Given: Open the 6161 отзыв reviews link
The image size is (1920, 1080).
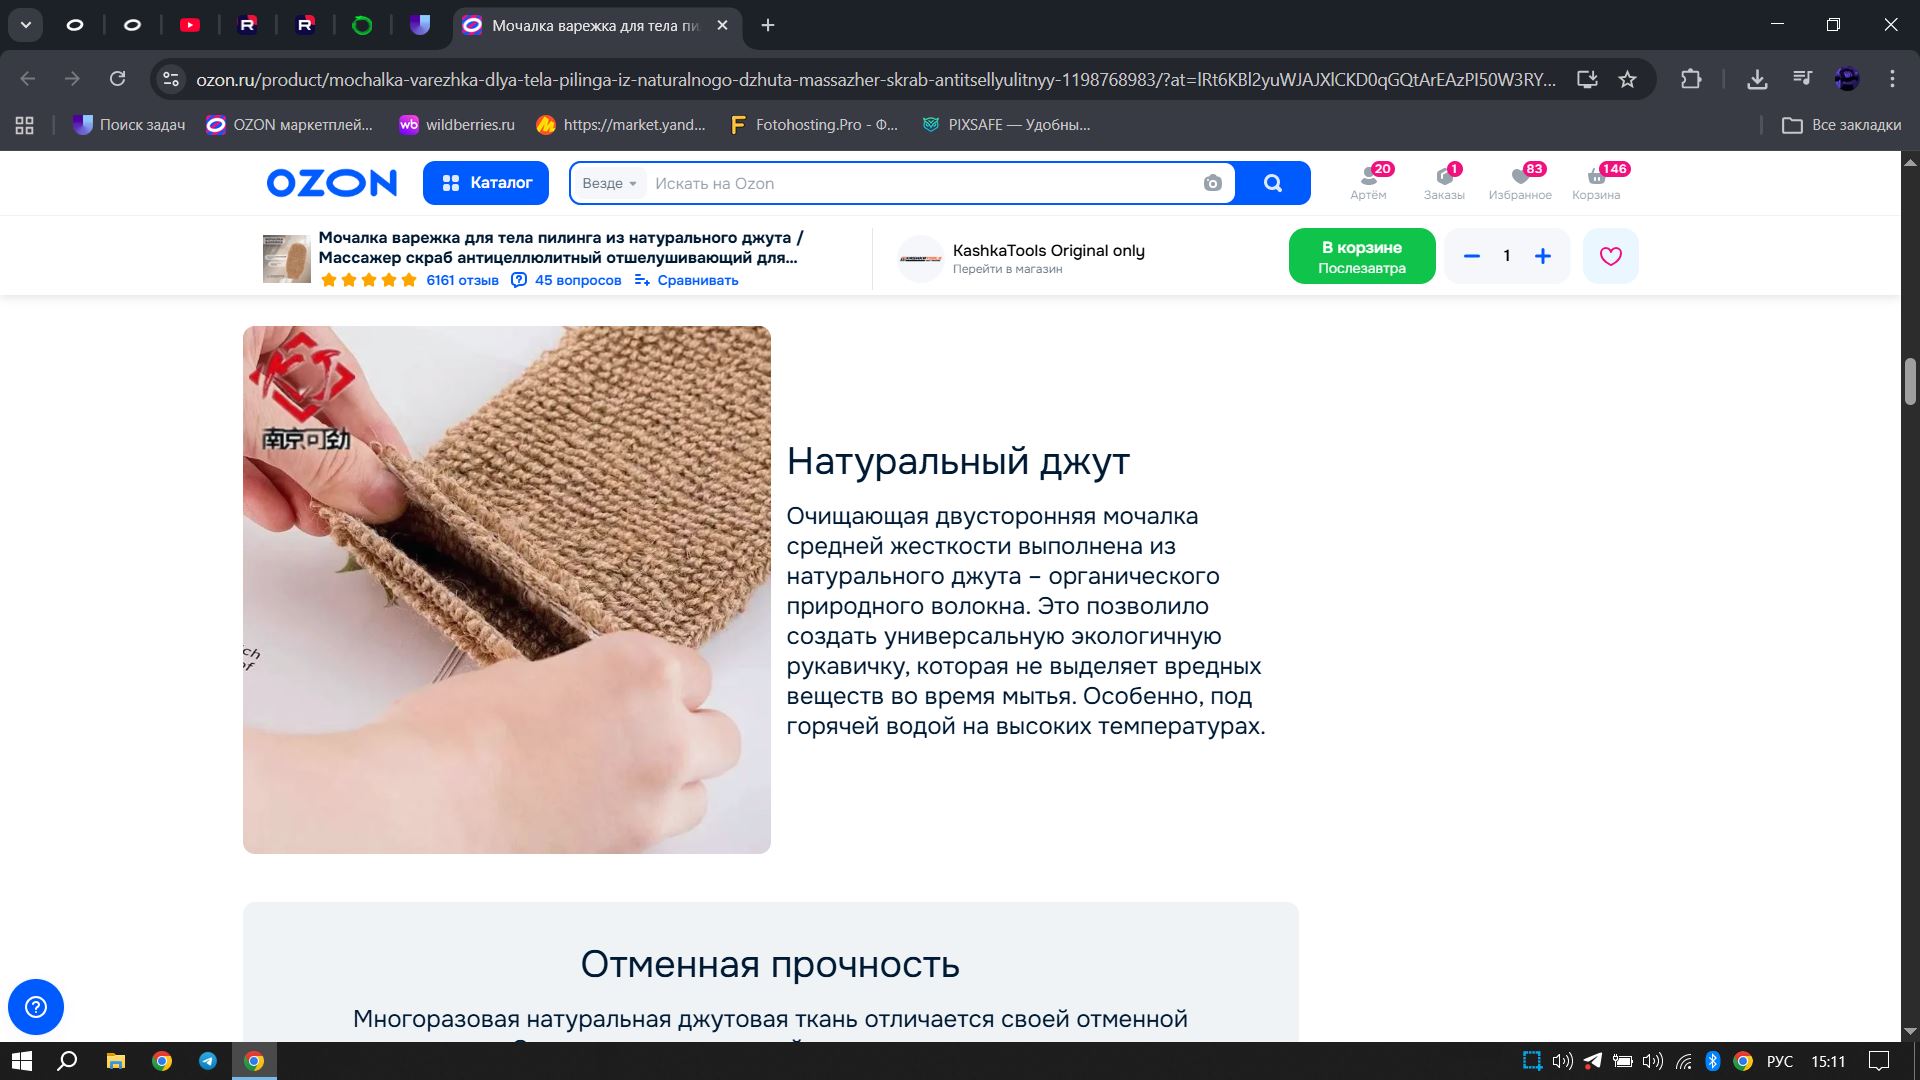Looking at the screenshot, I should coord(462,280).
